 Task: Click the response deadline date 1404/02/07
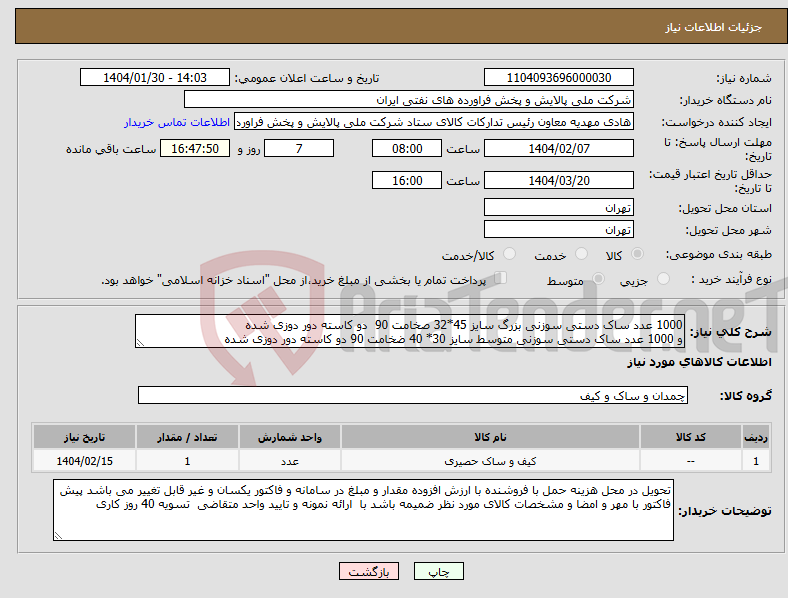558,148
